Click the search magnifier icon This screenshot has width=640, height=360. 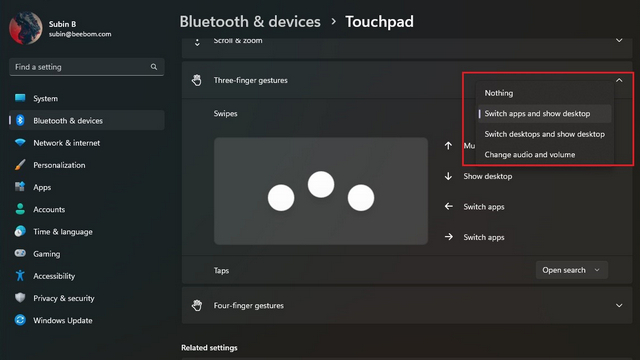154,67
